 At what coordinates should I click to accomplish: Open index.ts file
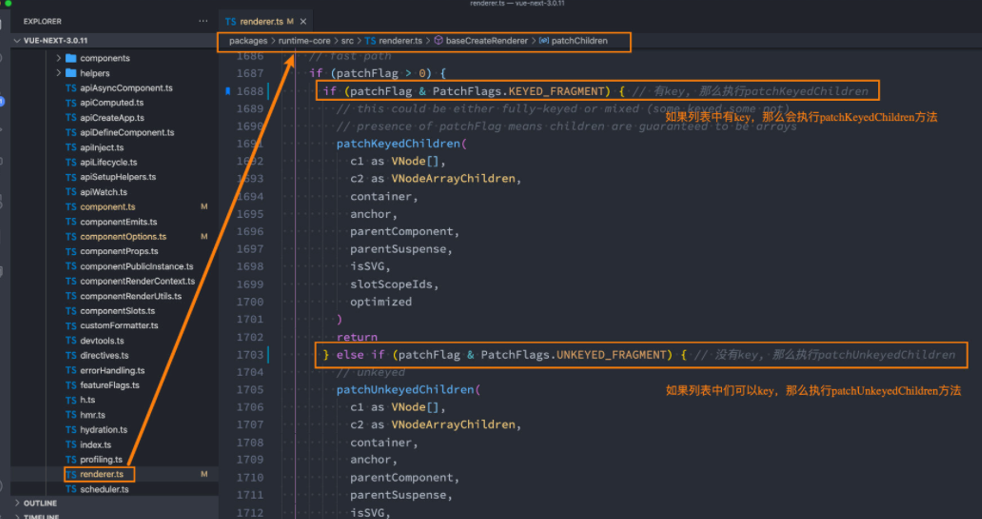pyautogui.click(x=95, y=444)
